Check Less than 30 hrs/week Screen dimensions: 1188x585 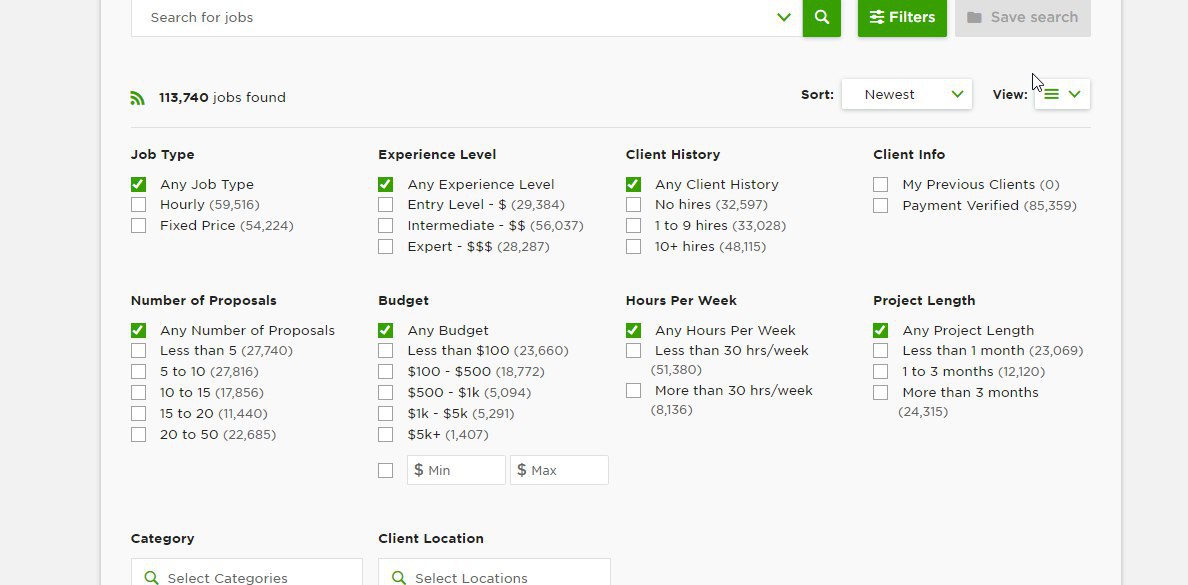(633, 351)
